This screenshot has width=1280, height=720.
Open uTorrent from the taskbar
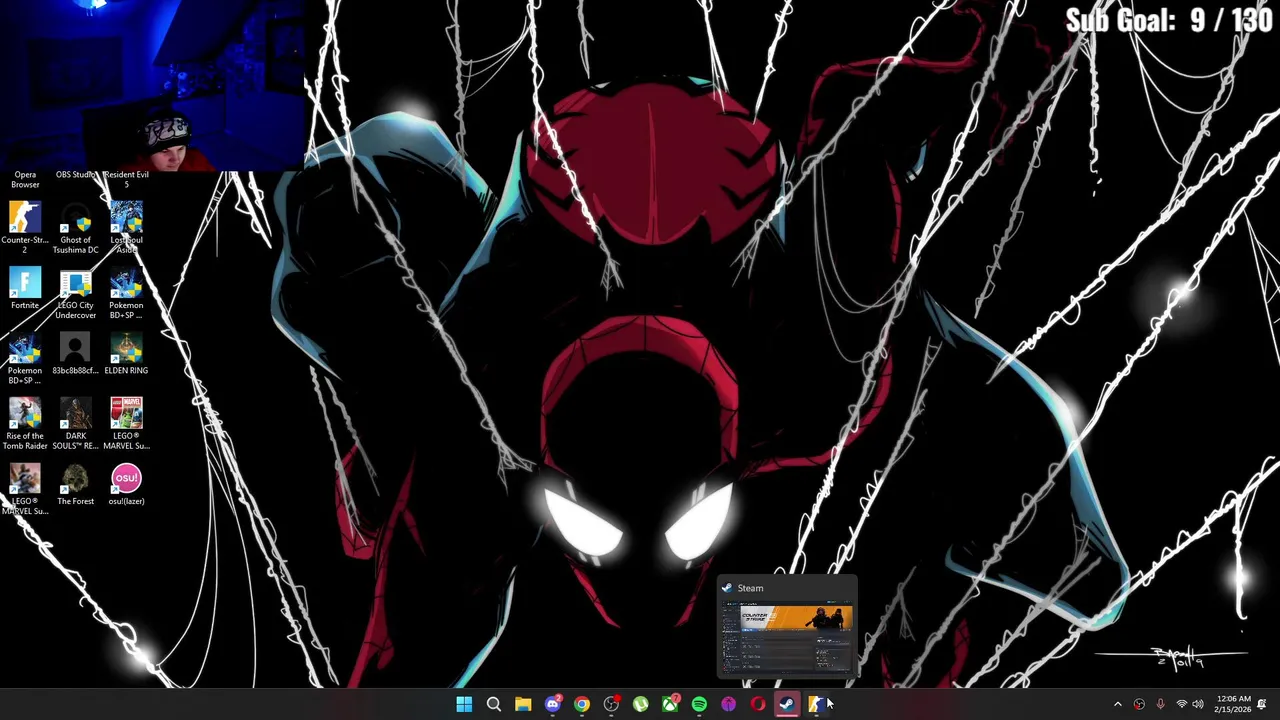tap(640, 704)
